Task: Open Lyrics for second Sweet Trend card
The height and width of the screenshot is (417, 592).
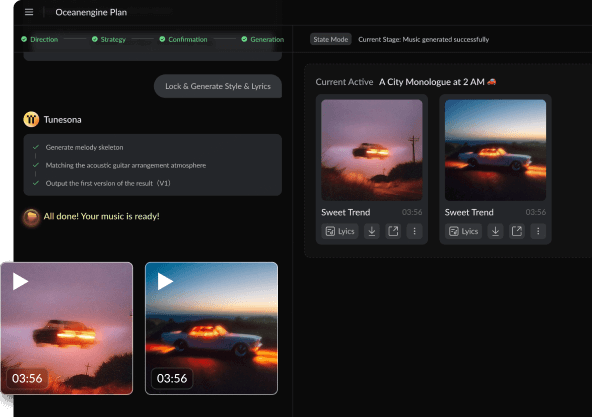Action: point(463,231)
